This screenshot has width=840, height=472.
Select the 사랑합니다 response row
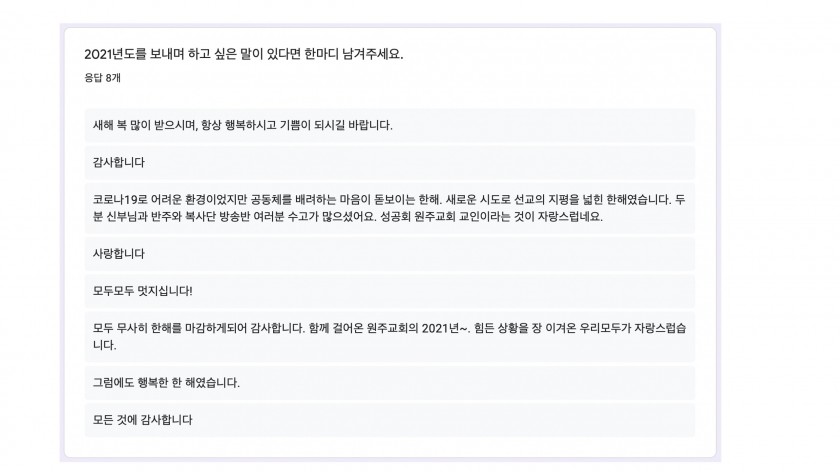coord(389,253)
